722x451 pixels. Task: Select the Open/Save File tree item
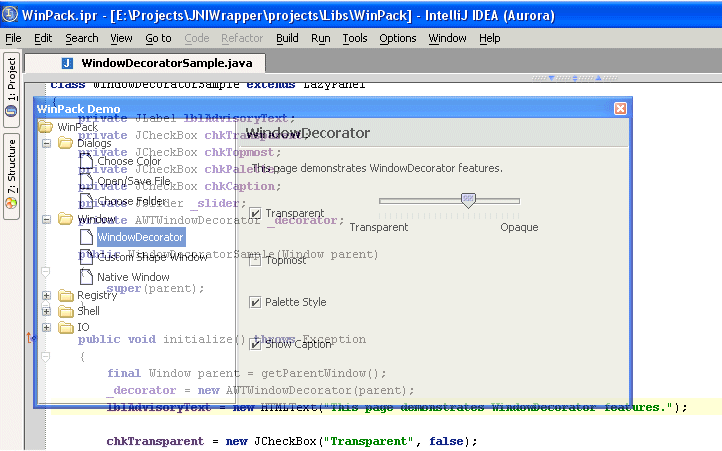tap(134, 181)
